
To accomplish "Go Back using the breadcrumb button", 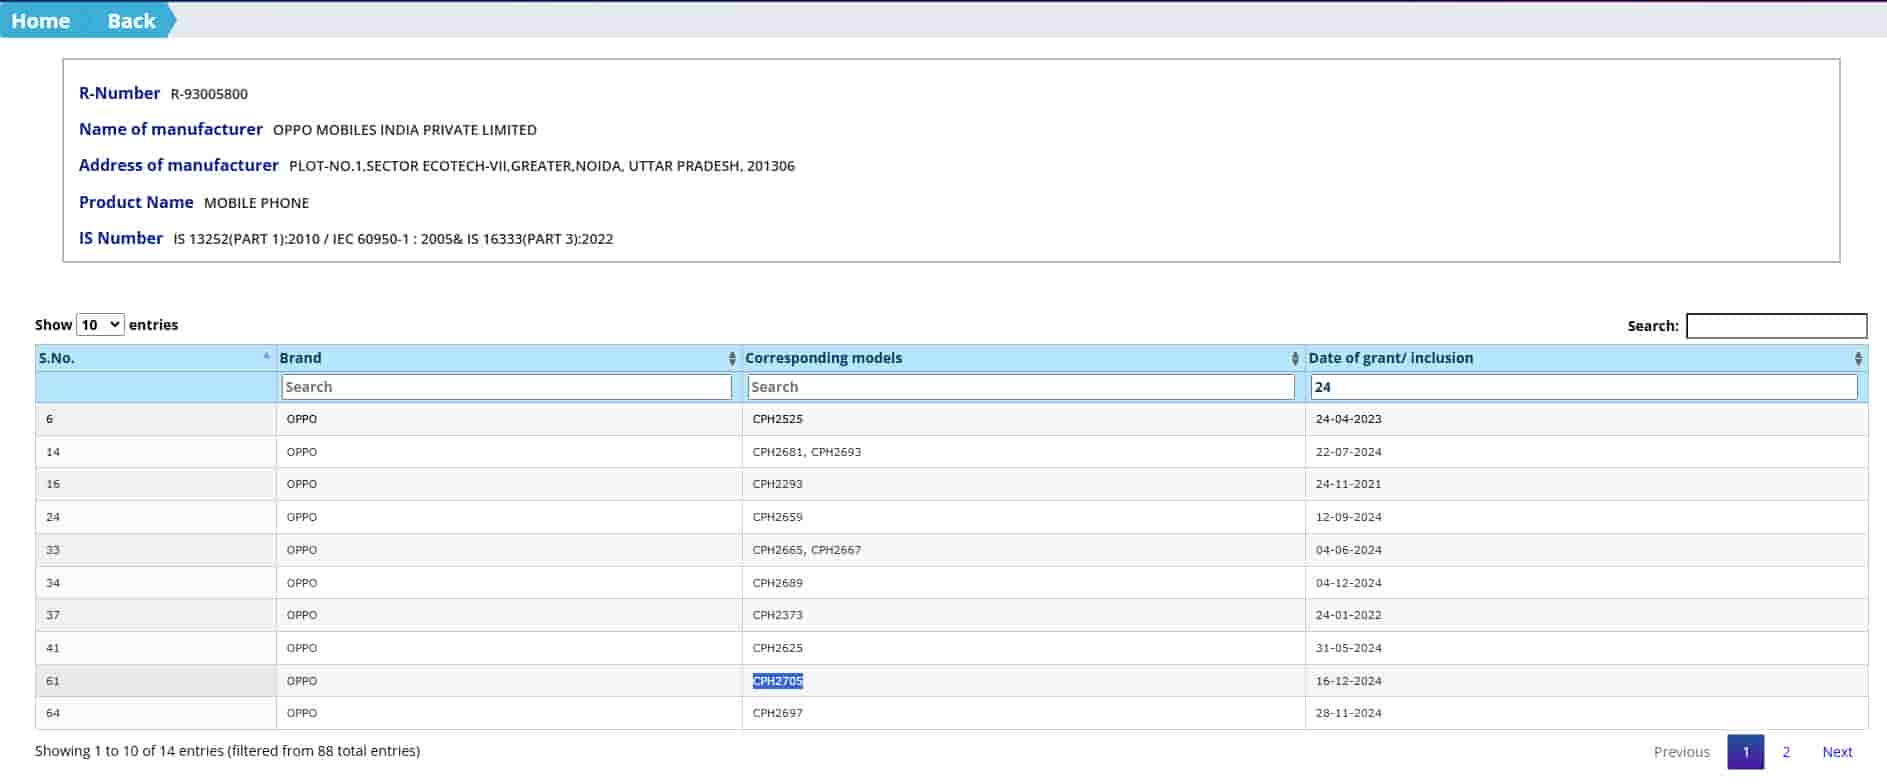I will [131, 21].
